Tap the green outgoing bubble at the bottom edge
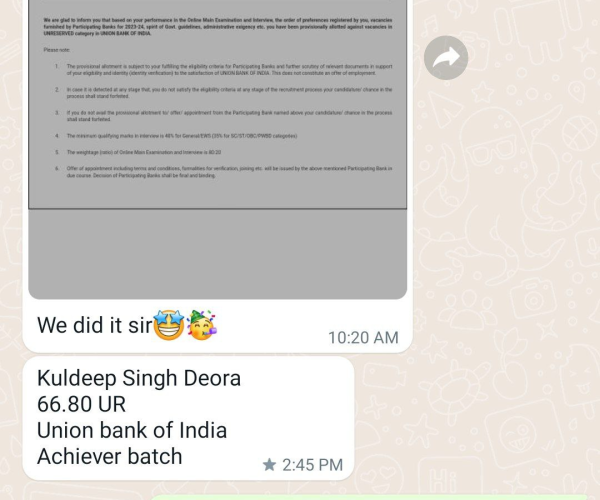This screenshot has height=500, width=600. pyautogui.click(x=369, y=497)
